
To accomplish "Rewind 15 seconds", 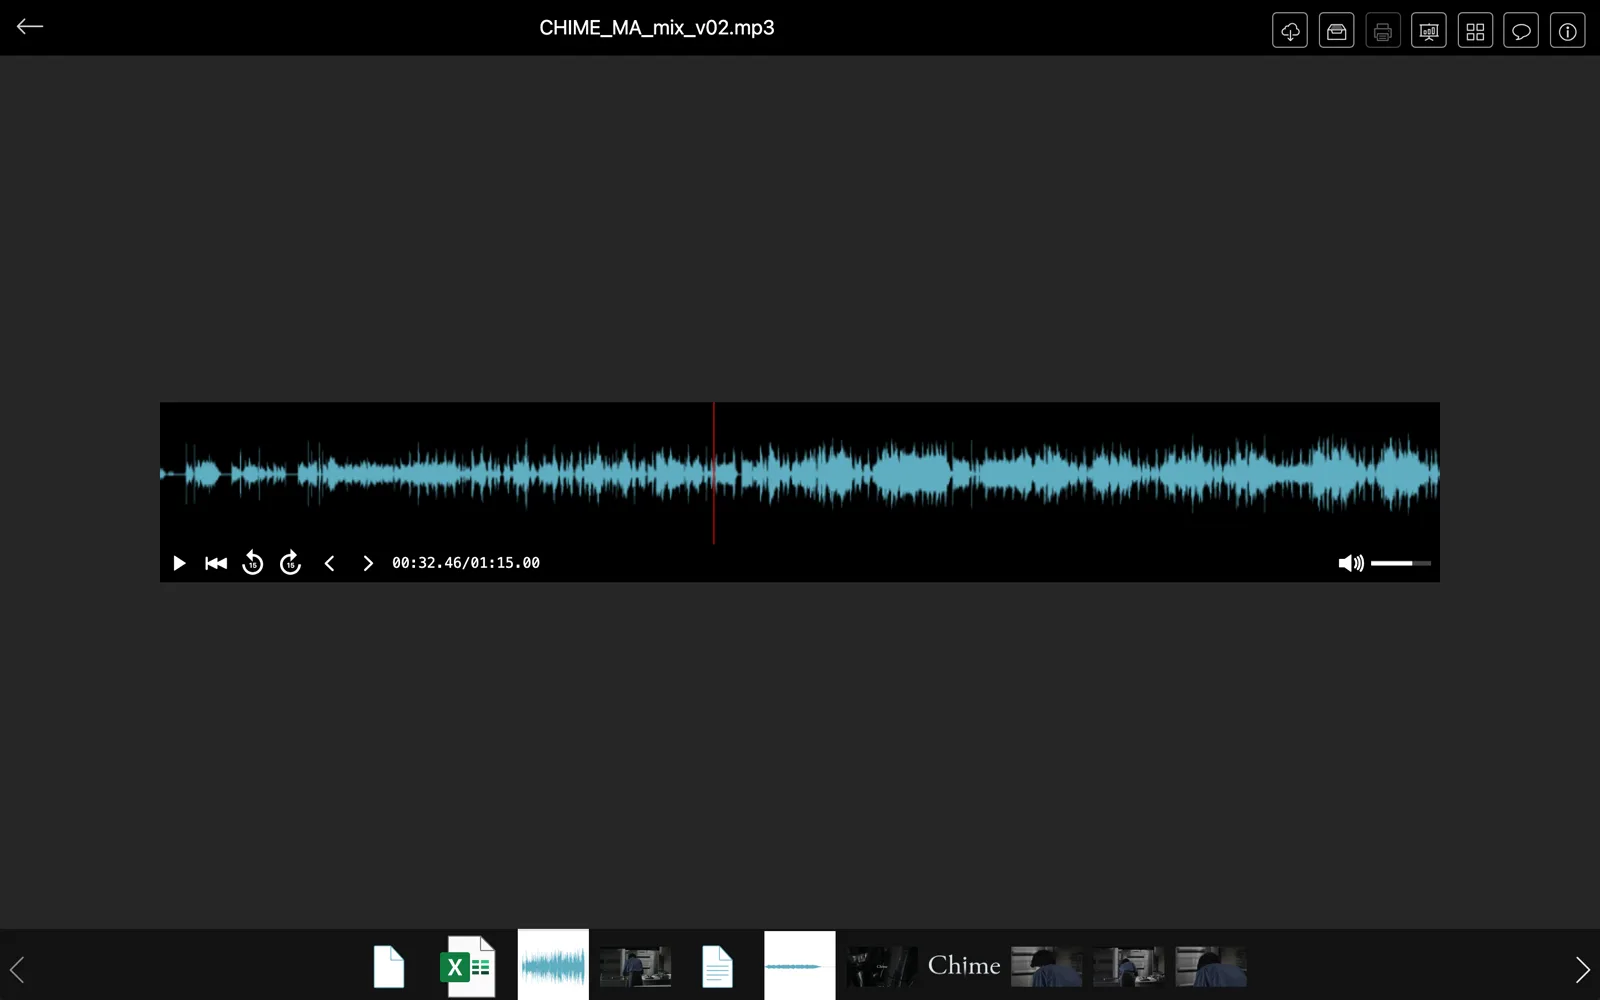I will tap(253, 563).
